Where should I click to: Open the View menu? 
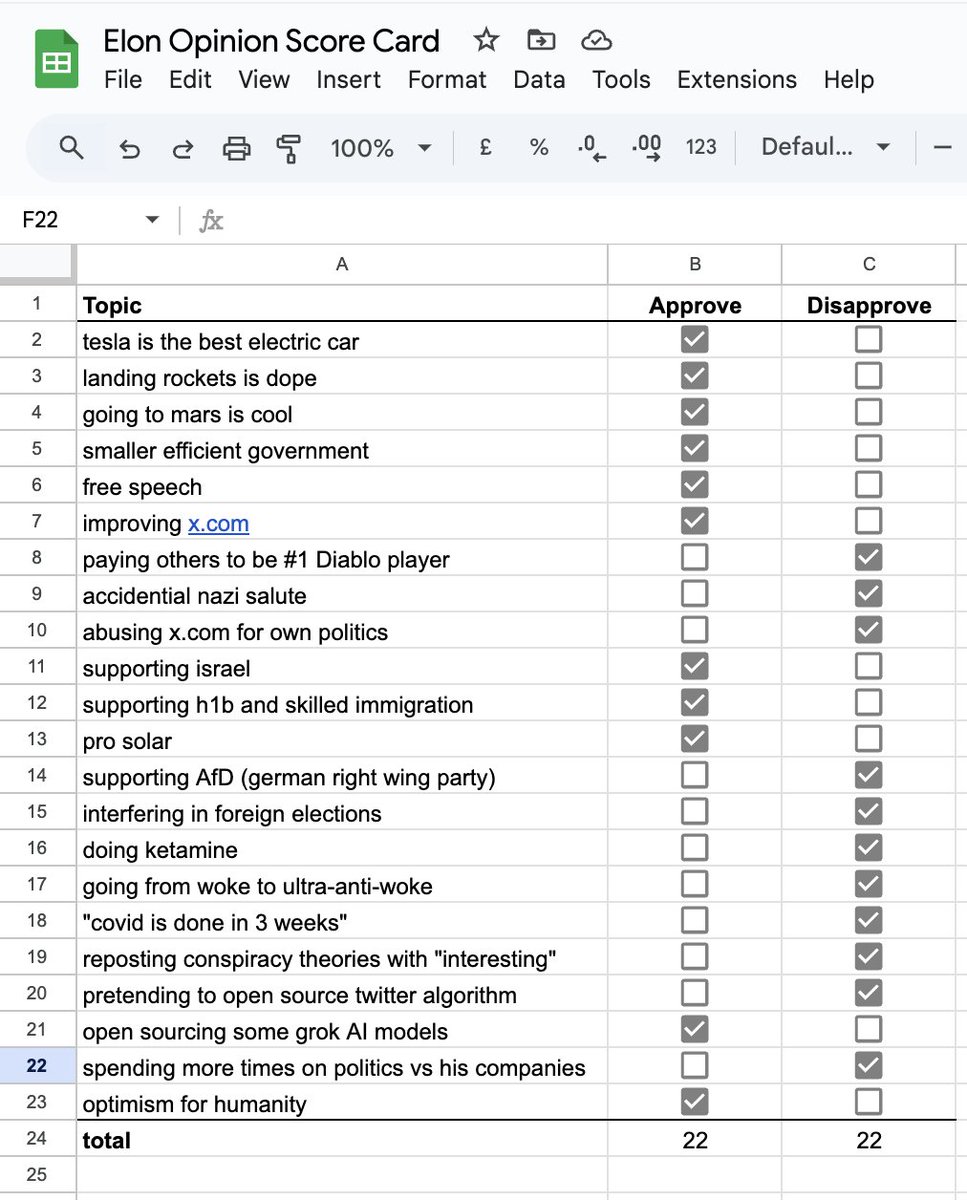264,80
